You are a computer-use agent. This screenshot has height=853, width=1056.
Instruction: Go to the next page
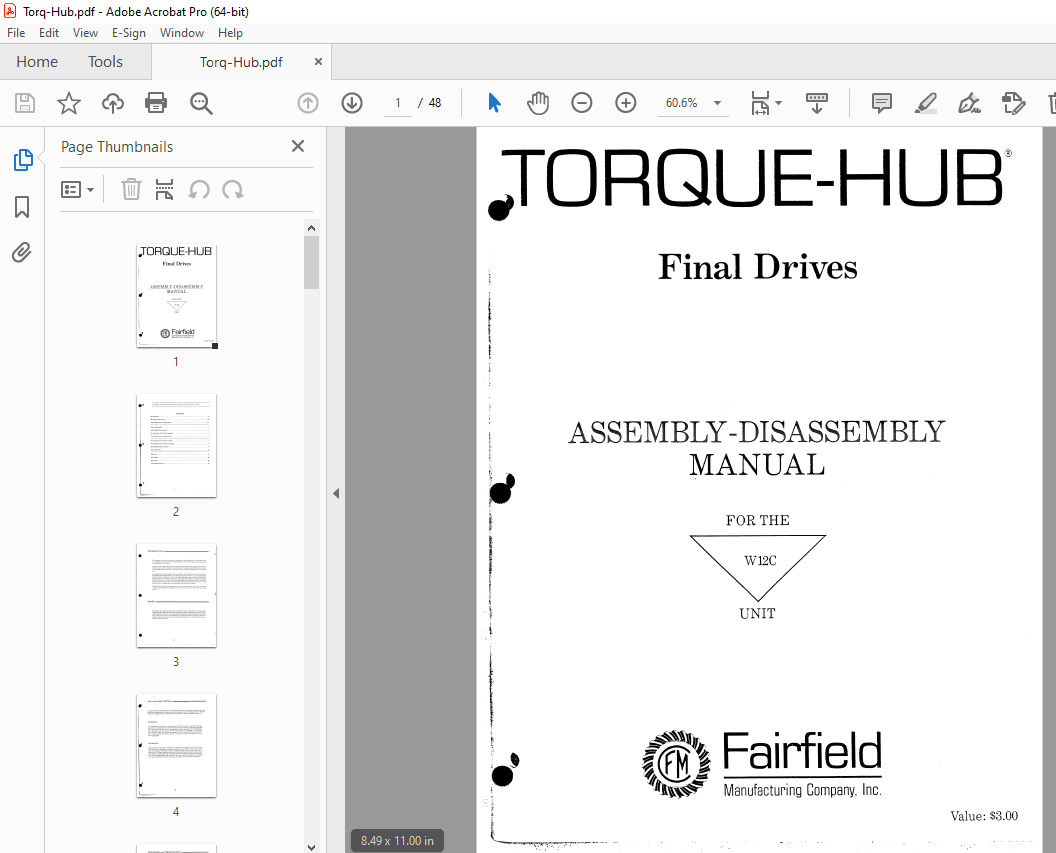point(351,102)
